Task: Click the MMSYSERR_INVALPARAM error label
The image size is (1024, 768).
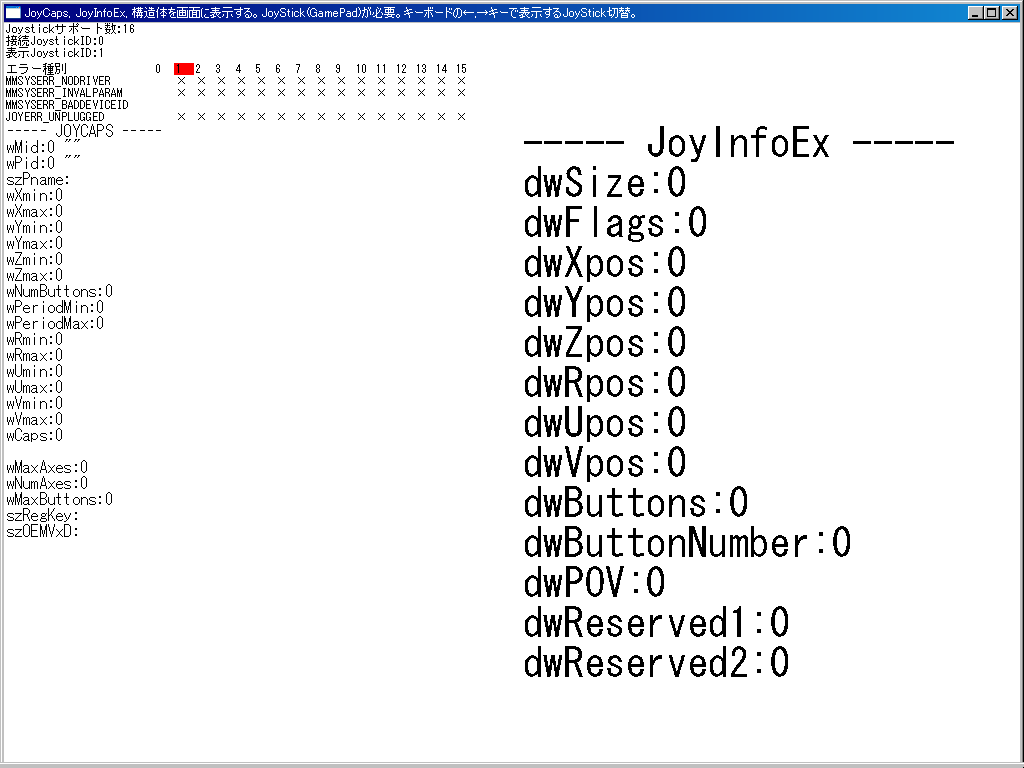Action: 64,92
